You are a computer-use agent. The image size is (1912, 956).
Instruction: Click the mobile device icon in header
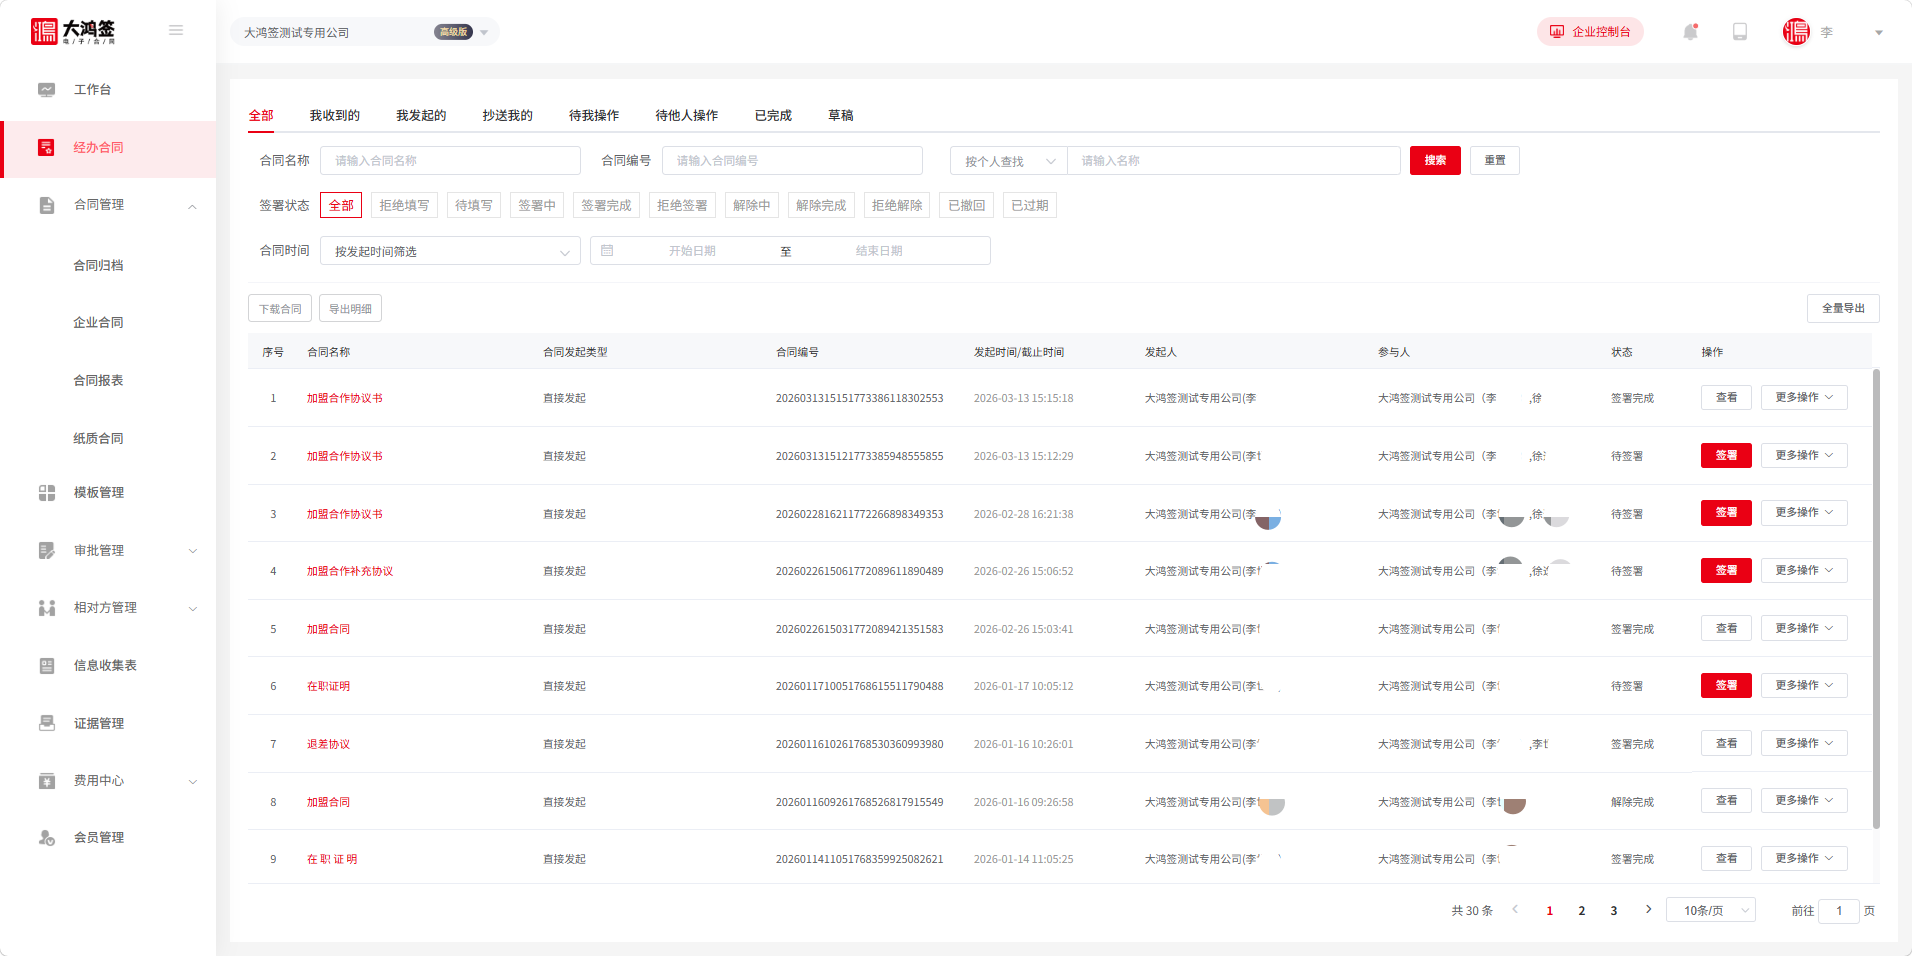tap(1740, 32)
